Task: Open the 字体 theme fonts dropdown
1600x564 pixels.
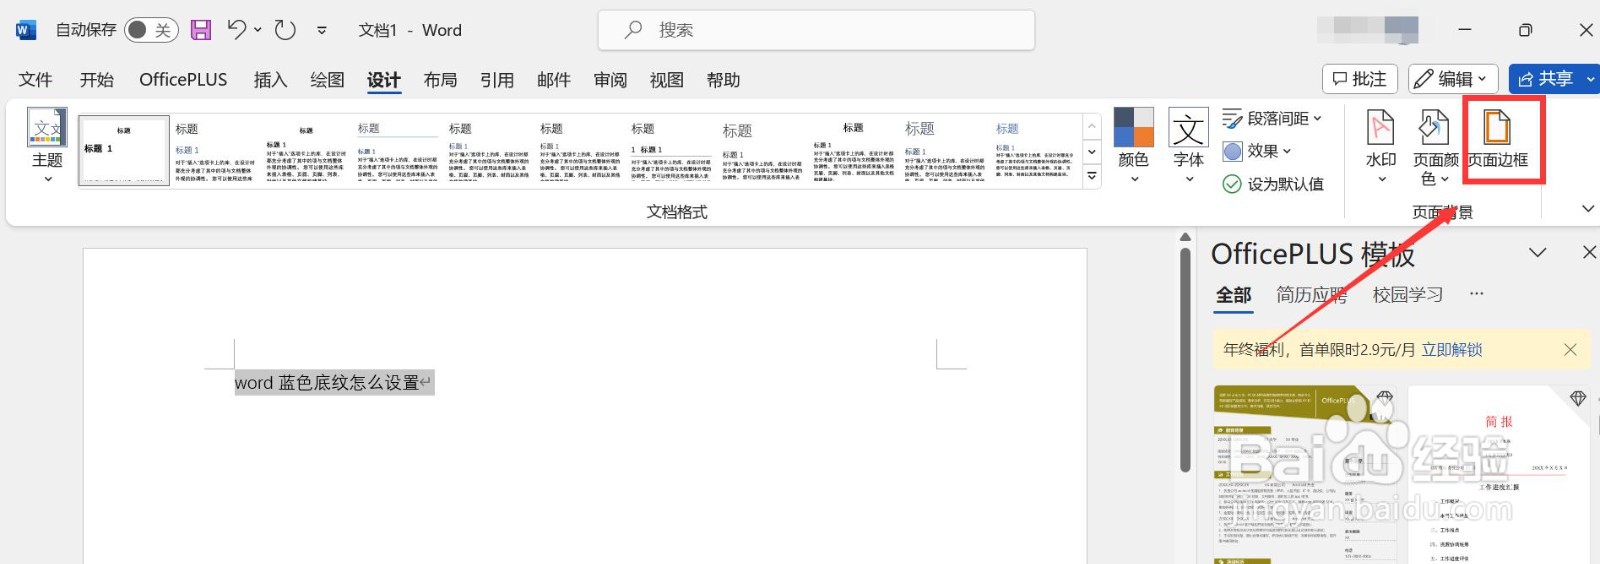Action: click(x=1189, y=146)
